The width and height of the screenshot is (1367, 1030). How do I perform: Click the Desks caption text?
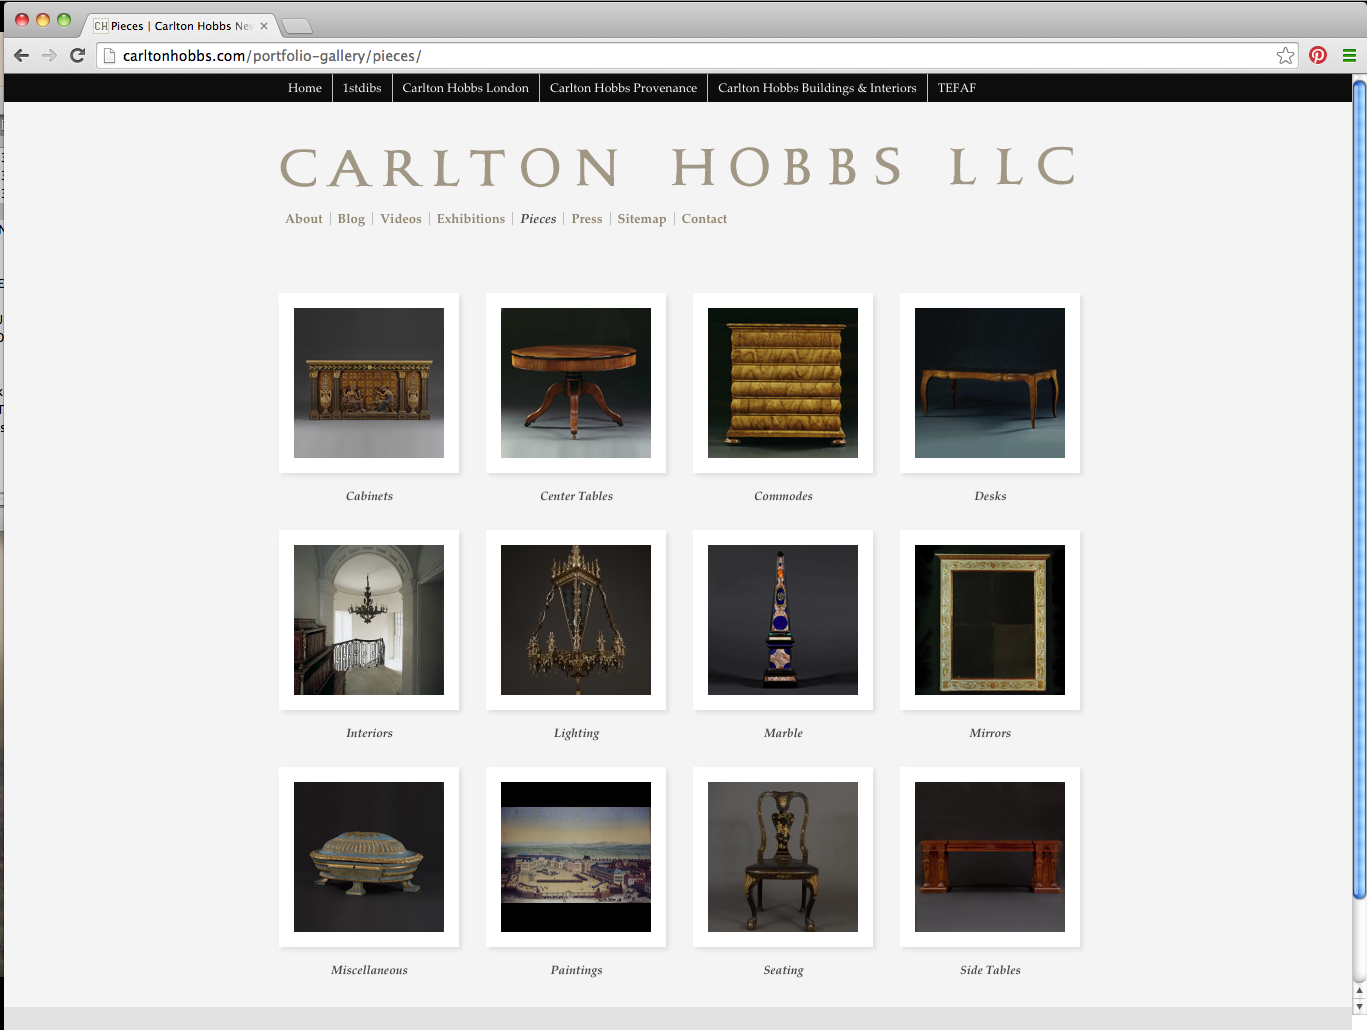[990, 496]
